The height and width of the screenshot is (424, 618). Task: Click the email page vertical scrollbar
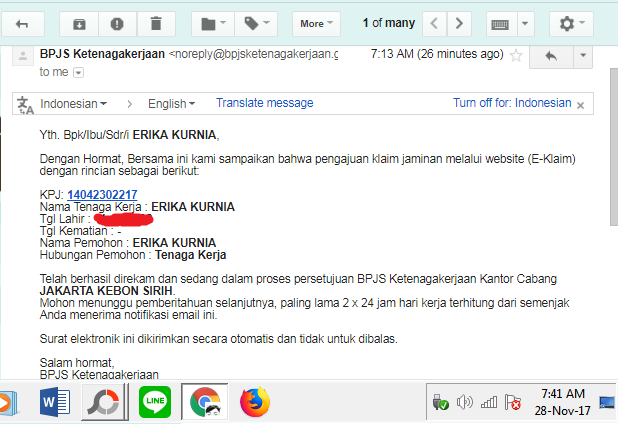coord(614,147)
